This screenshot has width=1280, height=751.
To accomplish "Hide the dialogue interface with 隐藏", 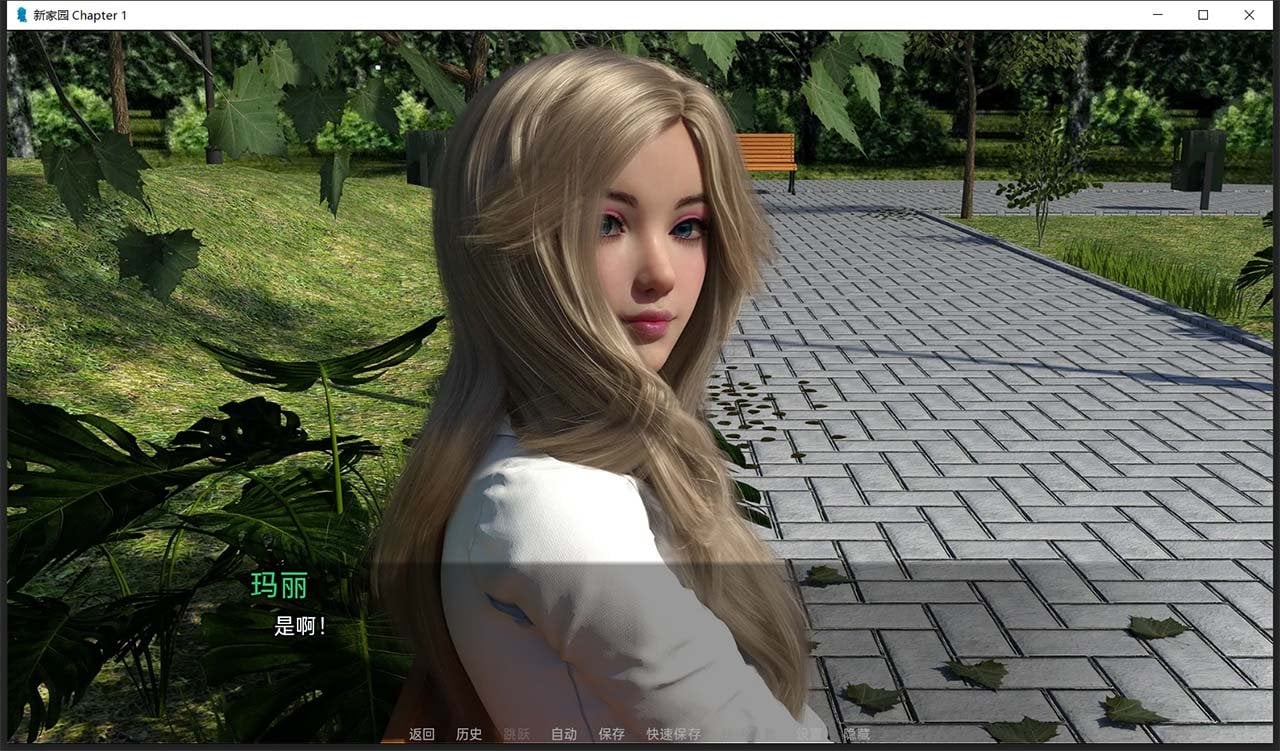I will [x=861, y=733].
